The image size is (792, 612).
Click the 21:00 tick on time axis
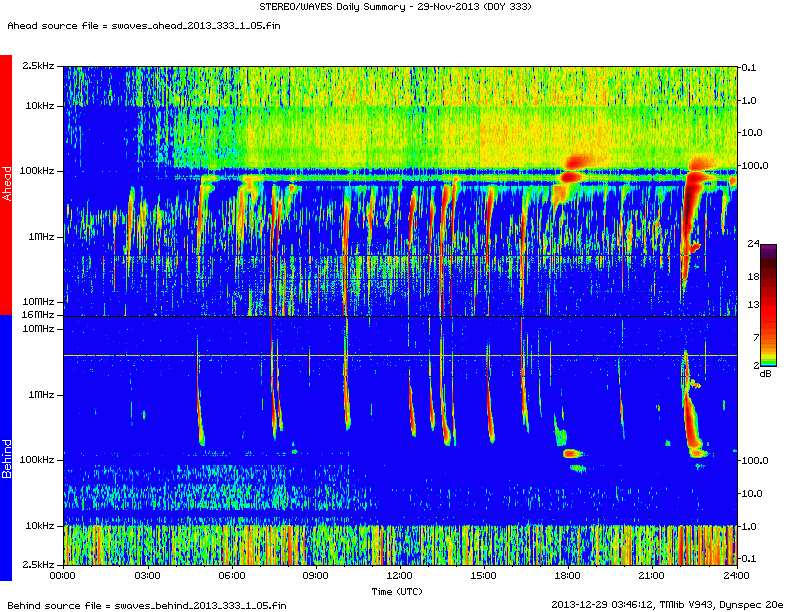point(652,576)
